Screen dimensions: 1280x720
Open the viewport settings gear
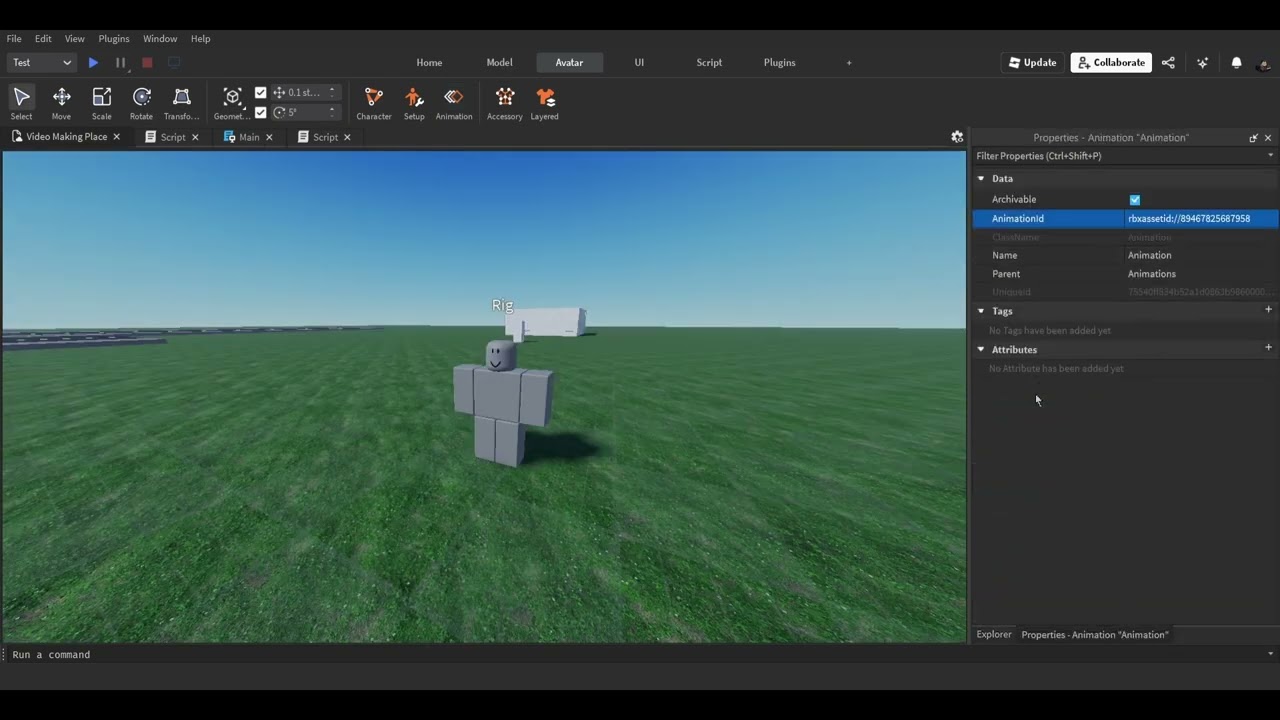click(x=957, y=137)
